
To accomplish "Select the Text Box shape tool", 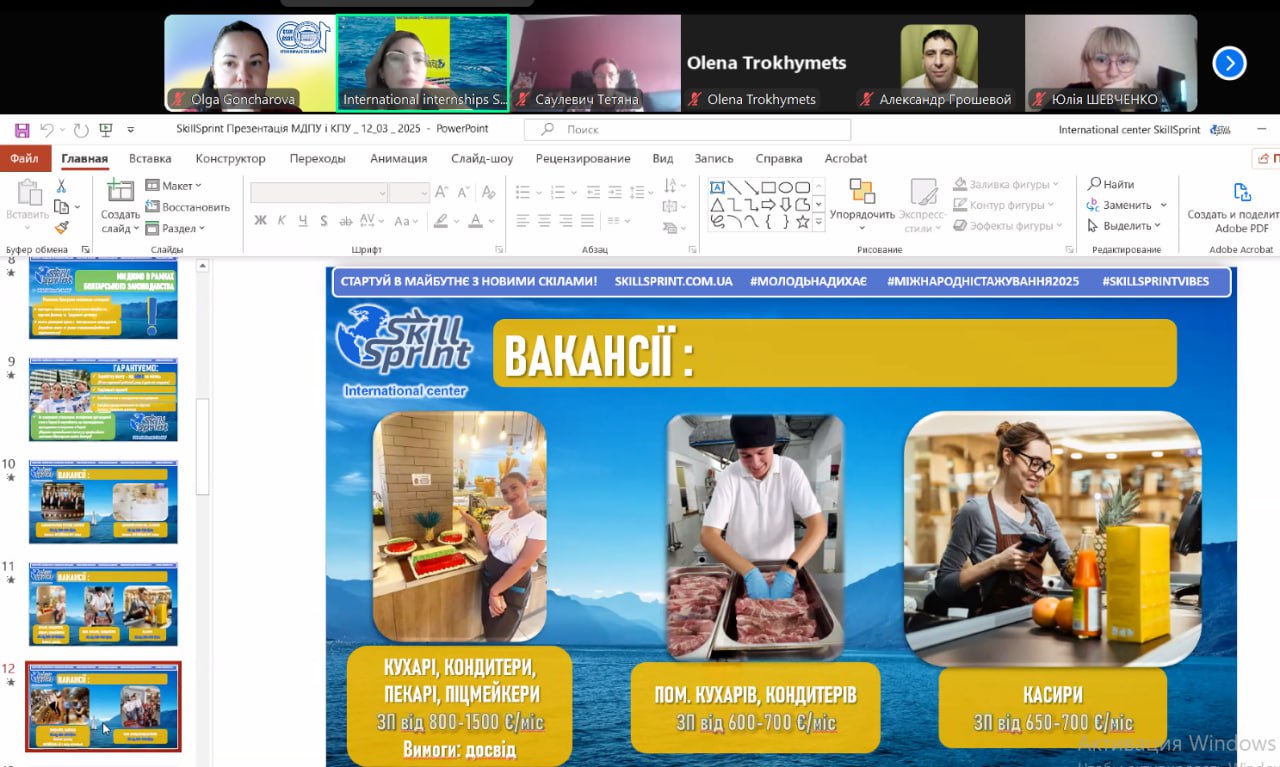I will (x=717, y=187).
